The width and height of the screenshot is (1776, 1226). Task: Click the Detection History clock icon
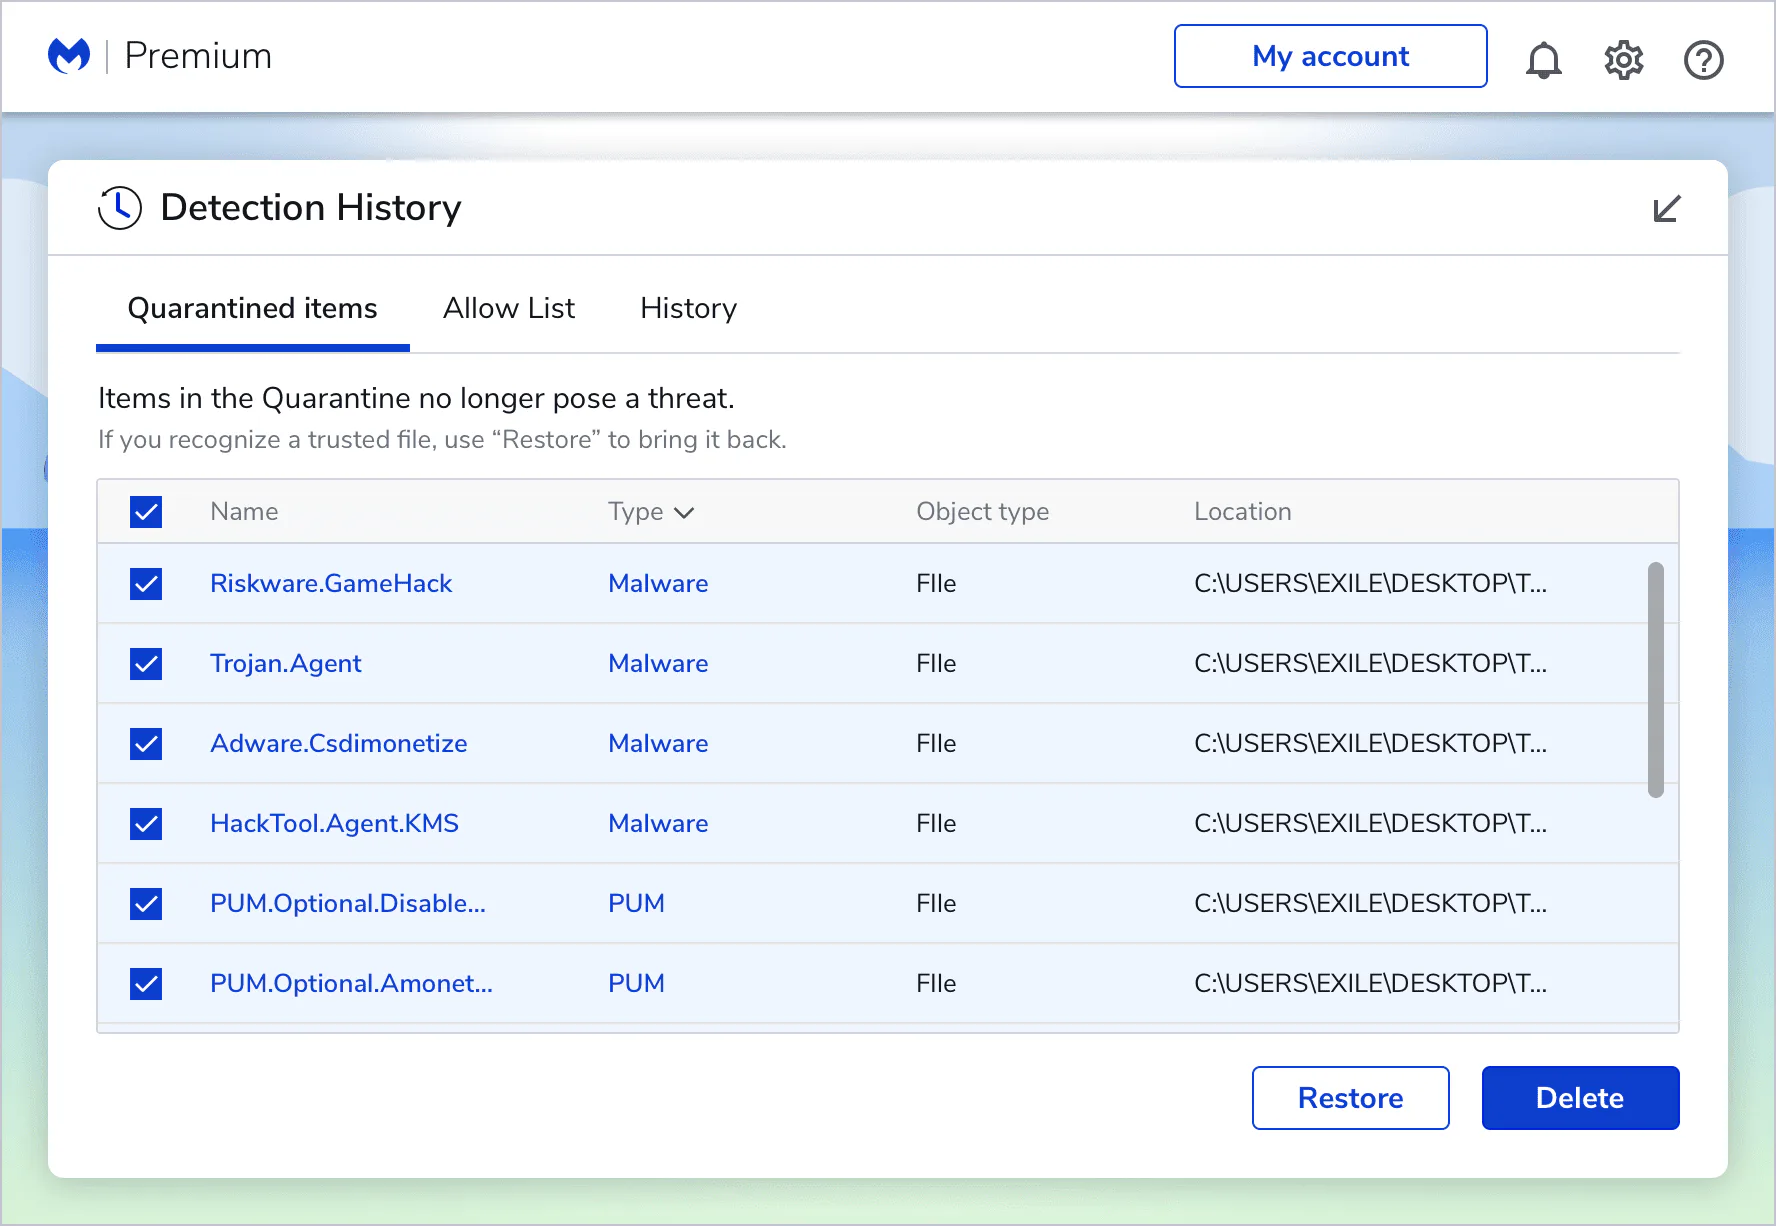click(x=120, y=208)
